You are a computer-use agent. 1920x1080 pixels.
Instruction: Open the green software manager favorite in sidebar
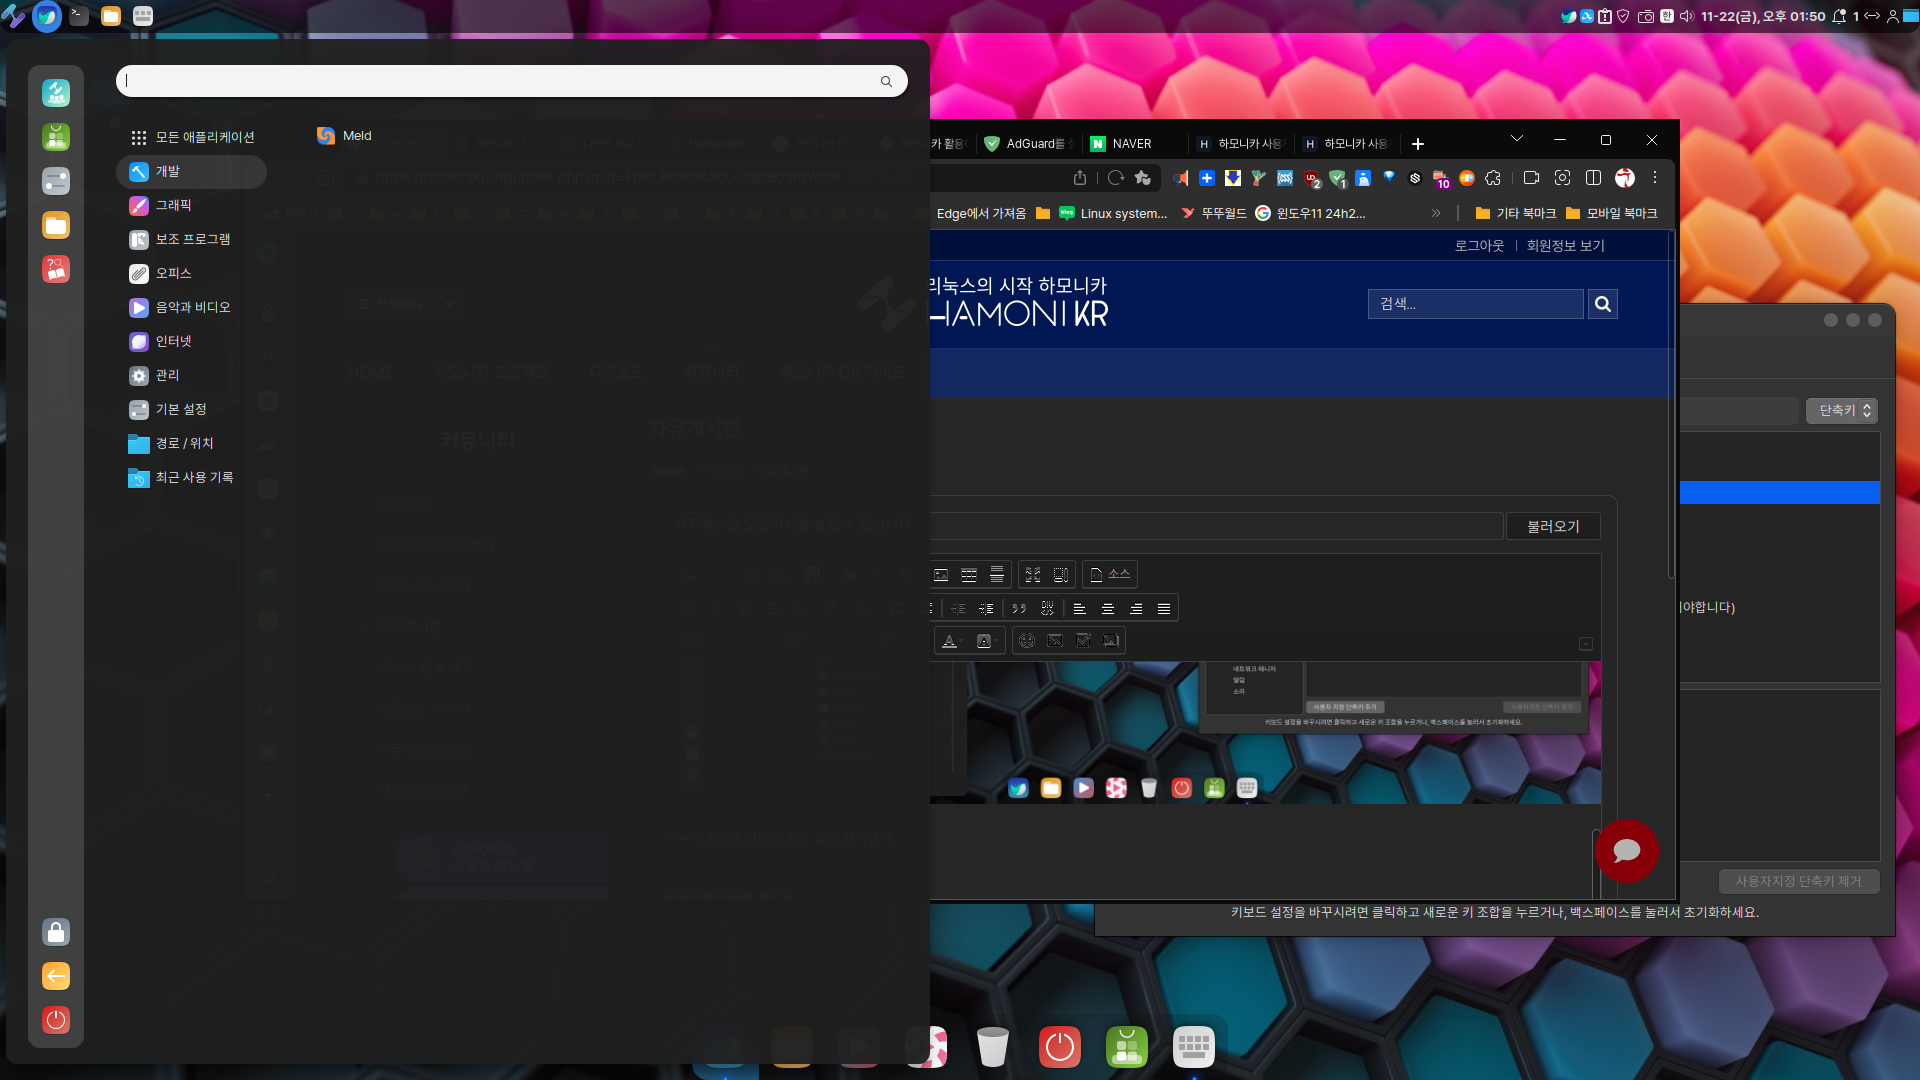coord(56,137)
